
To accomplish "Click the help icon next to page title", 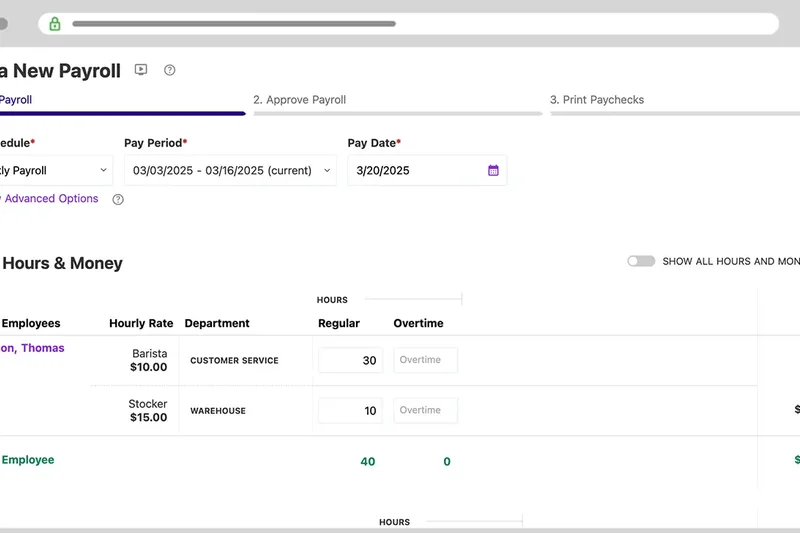I will tap(170, 70).
